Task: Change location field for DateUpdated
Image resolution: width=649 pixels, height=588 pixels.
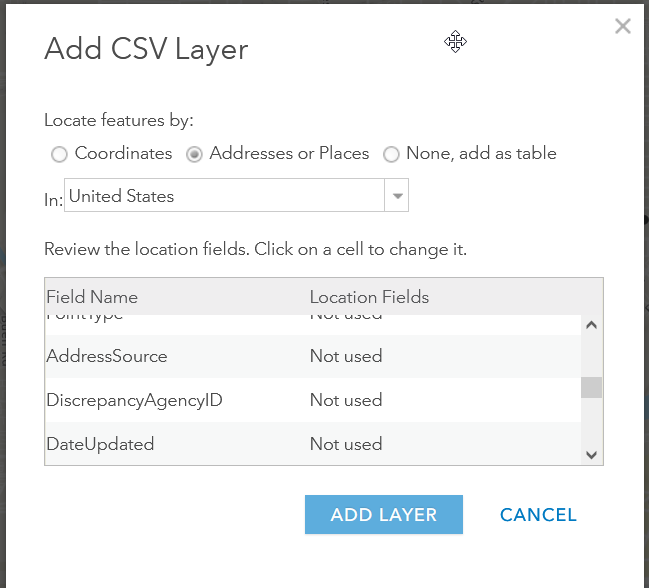Action: pos(346,444)
